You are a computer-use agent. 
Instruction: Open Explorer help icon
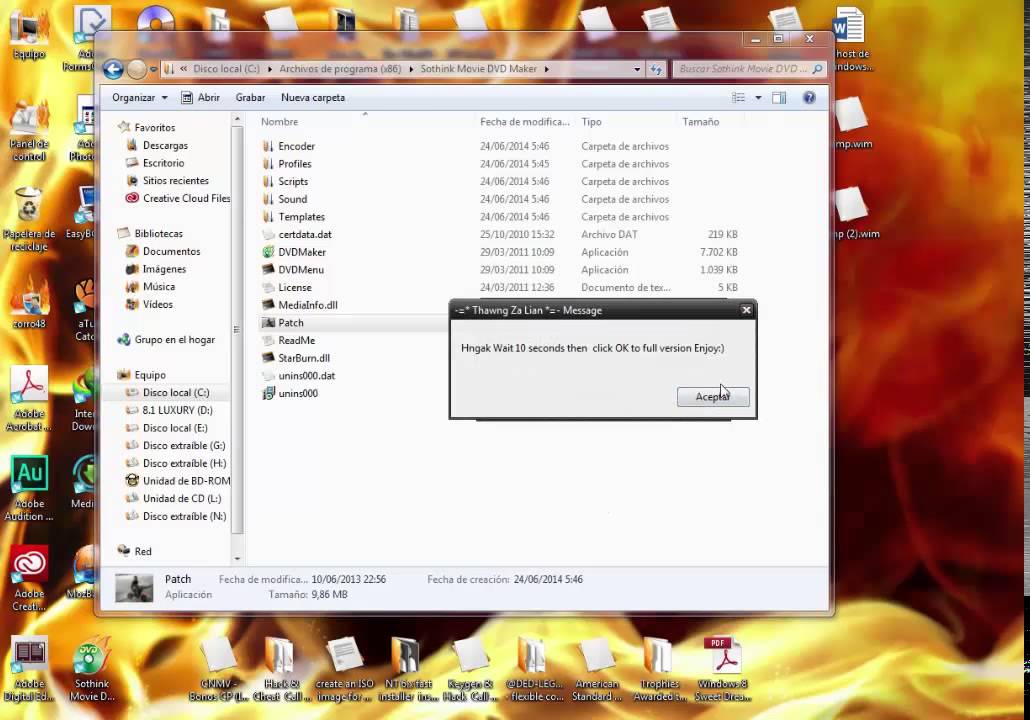pyautogui.click(x=809, y=97)
